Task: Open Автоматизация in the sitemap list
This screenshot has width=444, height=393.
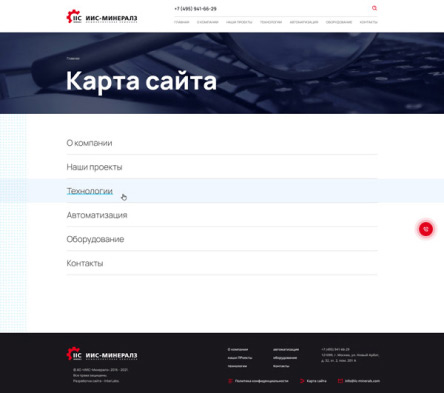Action: pyautogui.click(x=97, y=215)
